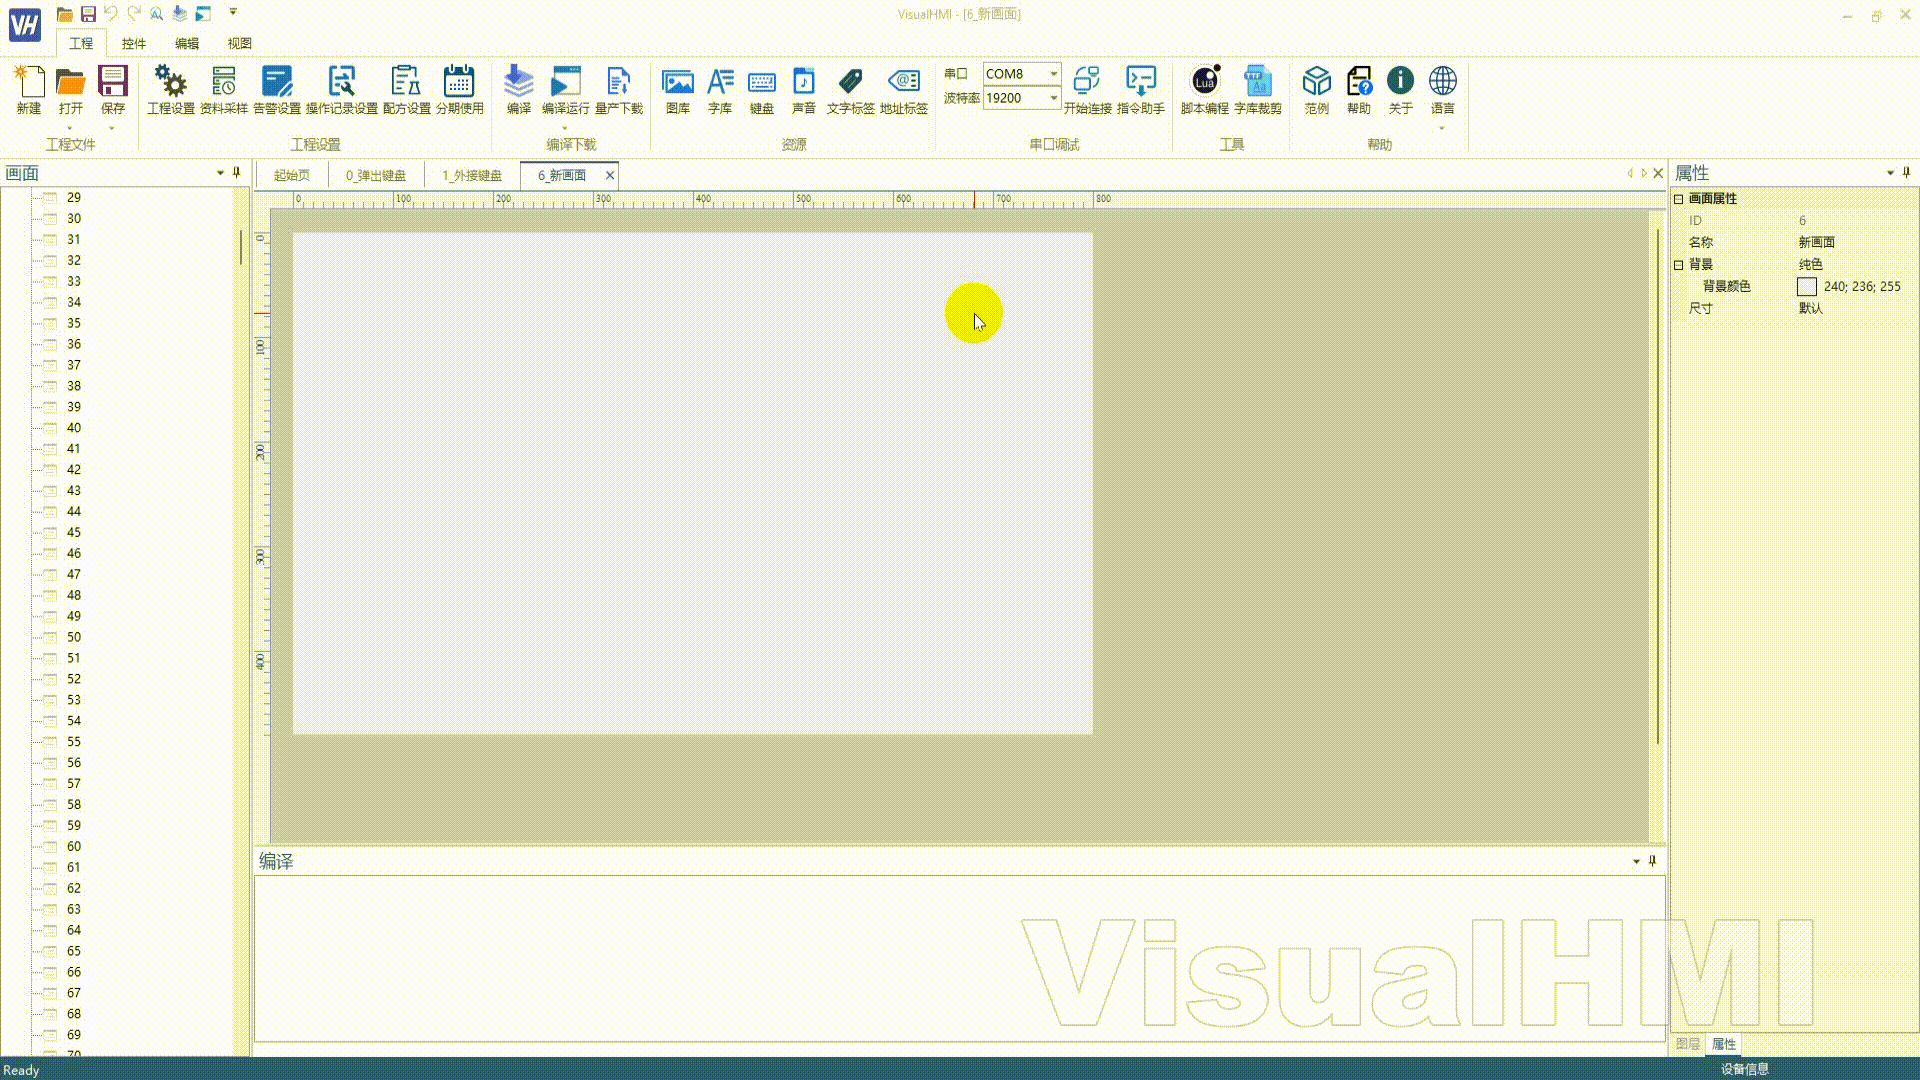The image size is (1920, 1080).
Task: Expand the dropdown arrow under 语言
Action: (1442, 128)
